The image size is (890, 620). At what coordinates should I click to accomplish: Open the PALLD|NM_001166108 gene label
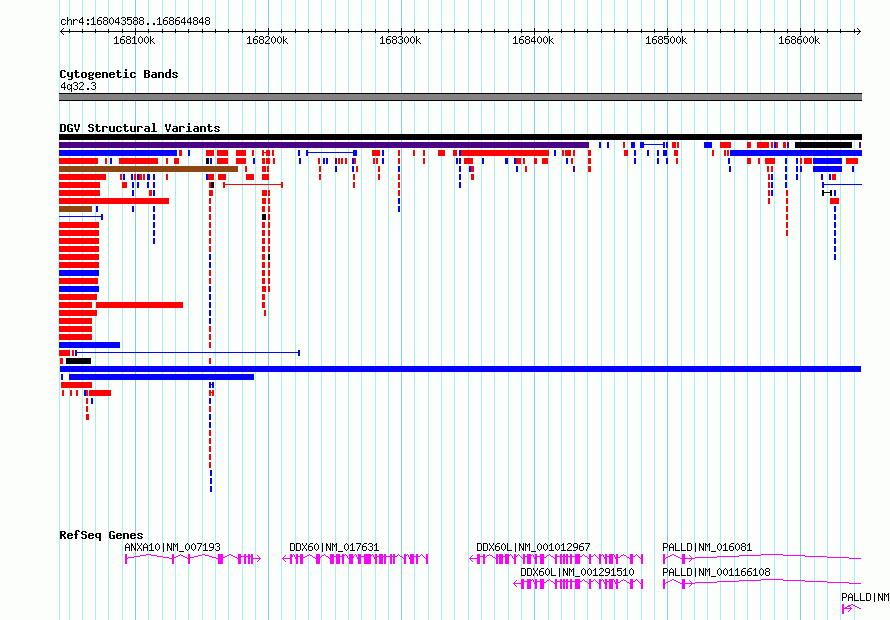716,572
